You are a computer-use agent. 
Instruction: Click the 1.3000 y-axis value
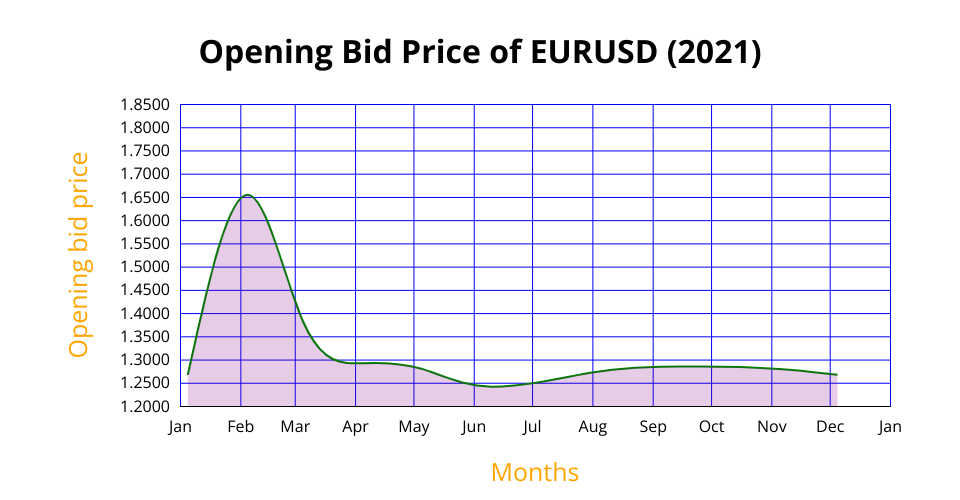pyautogui.click(x=144, y=360)
